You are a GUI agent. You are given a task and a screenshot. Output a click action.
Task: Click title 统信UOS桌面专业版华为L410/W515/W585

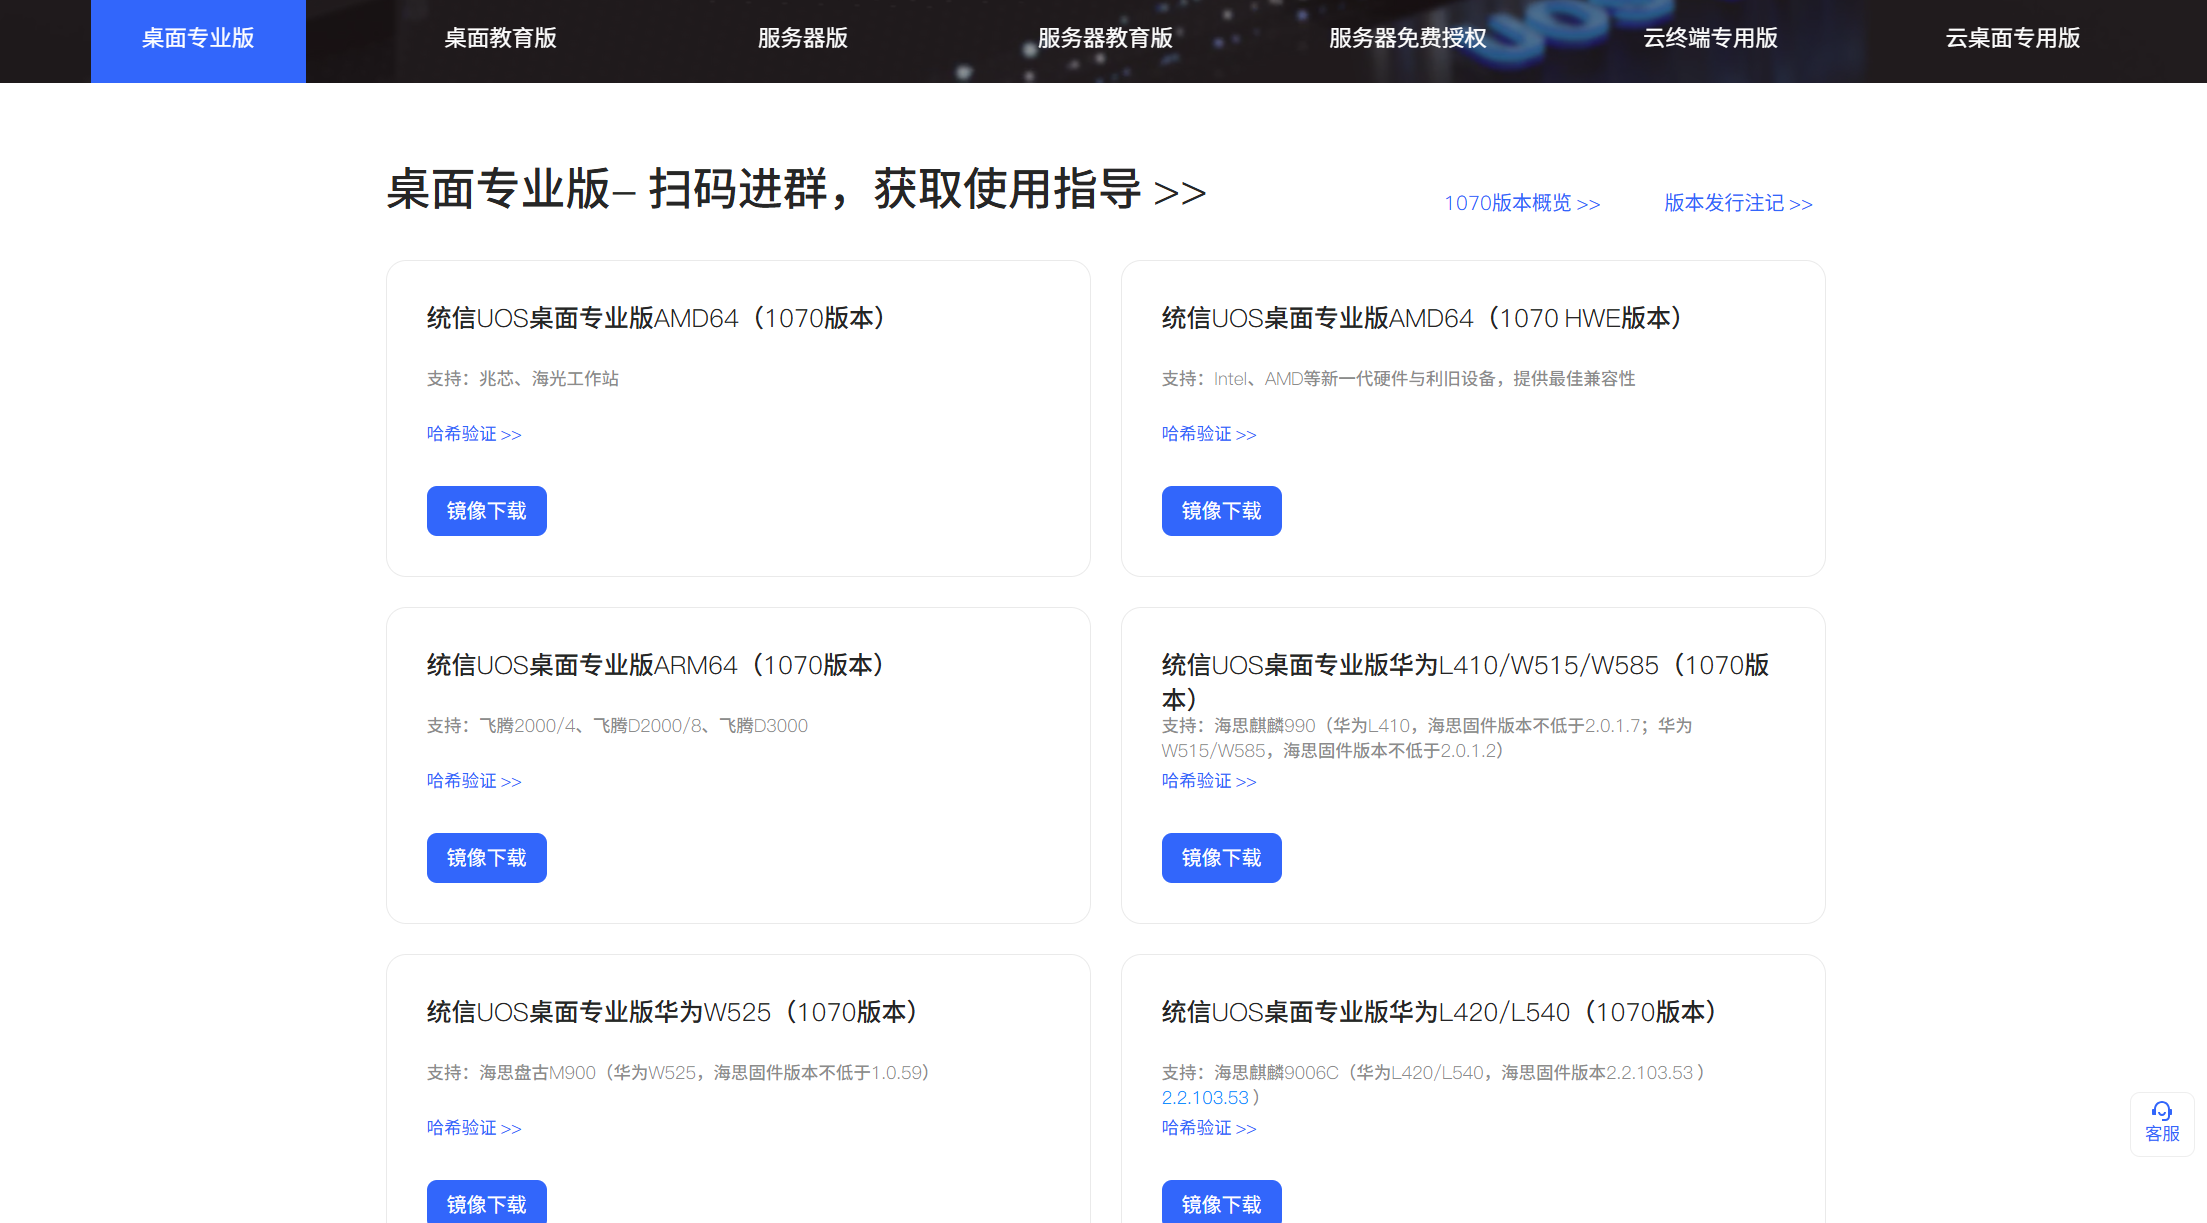(x=1465, y=681)
